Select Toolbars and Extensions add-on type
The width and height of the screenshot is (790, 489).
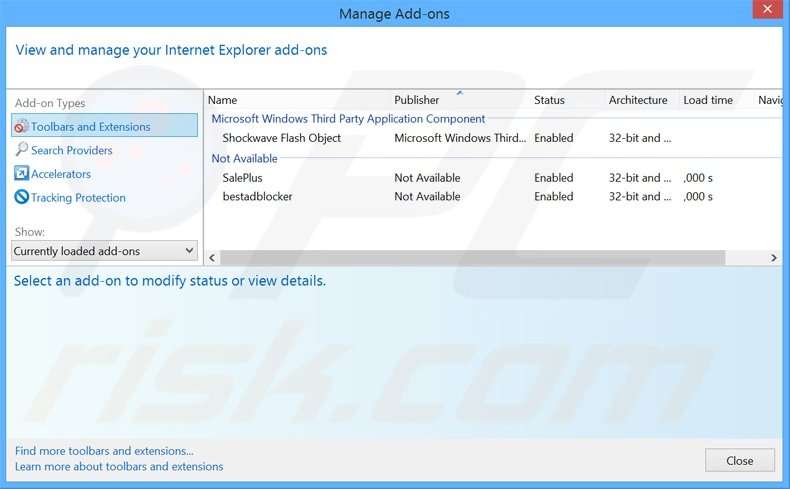point(104,125)
